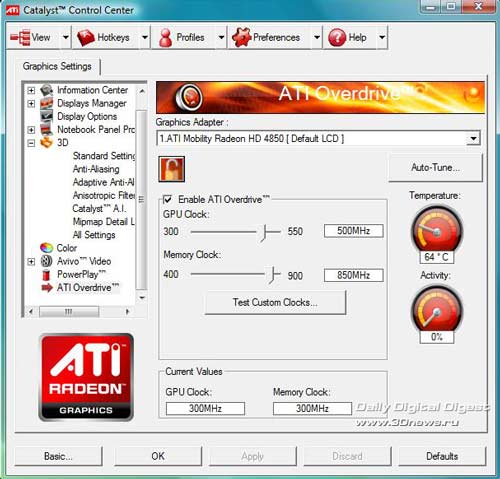The image size is (500, 479).
Task: Expand the Displays Manager node
Action: click(31, 104)
